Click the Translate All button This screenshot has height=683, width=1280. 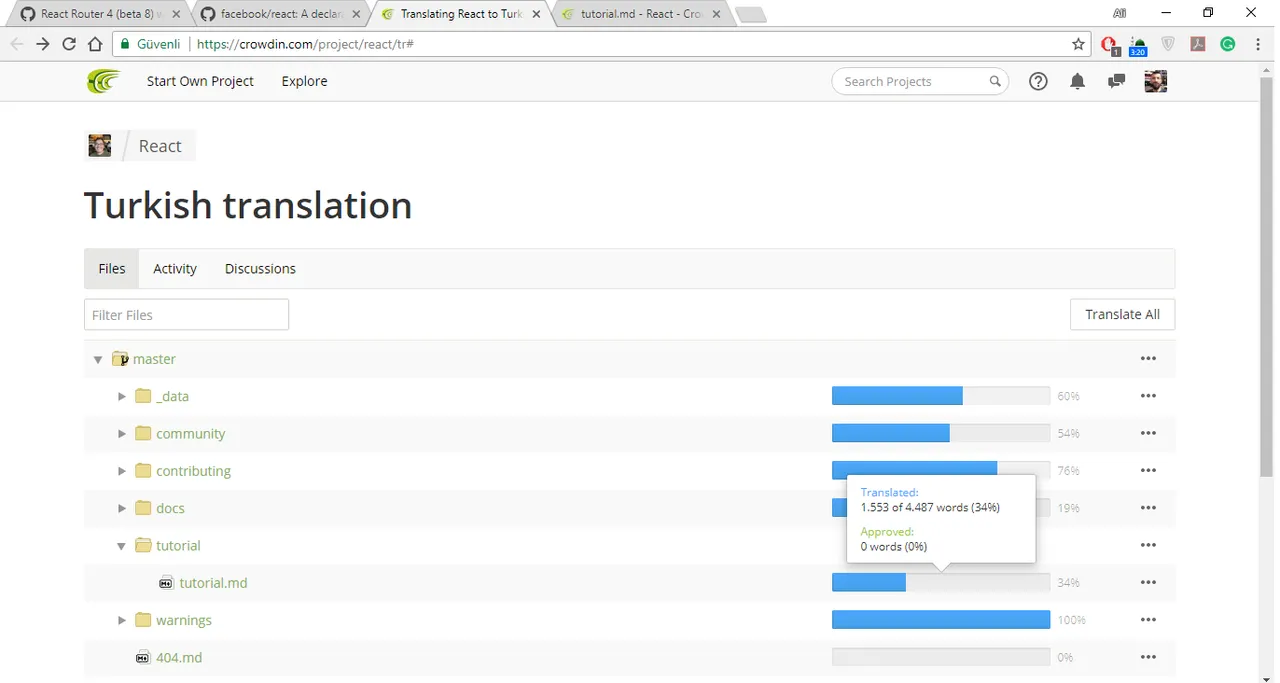(1122, 314)
